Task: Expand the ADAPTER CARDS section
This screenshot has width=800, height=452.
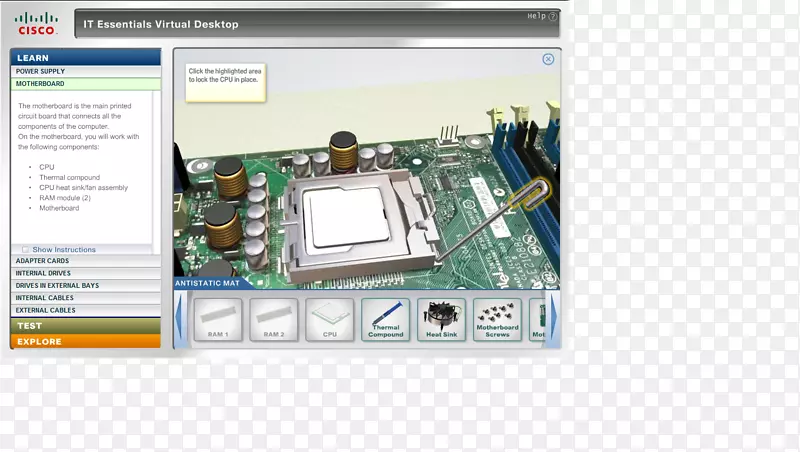Action: (x=86, y=261)
